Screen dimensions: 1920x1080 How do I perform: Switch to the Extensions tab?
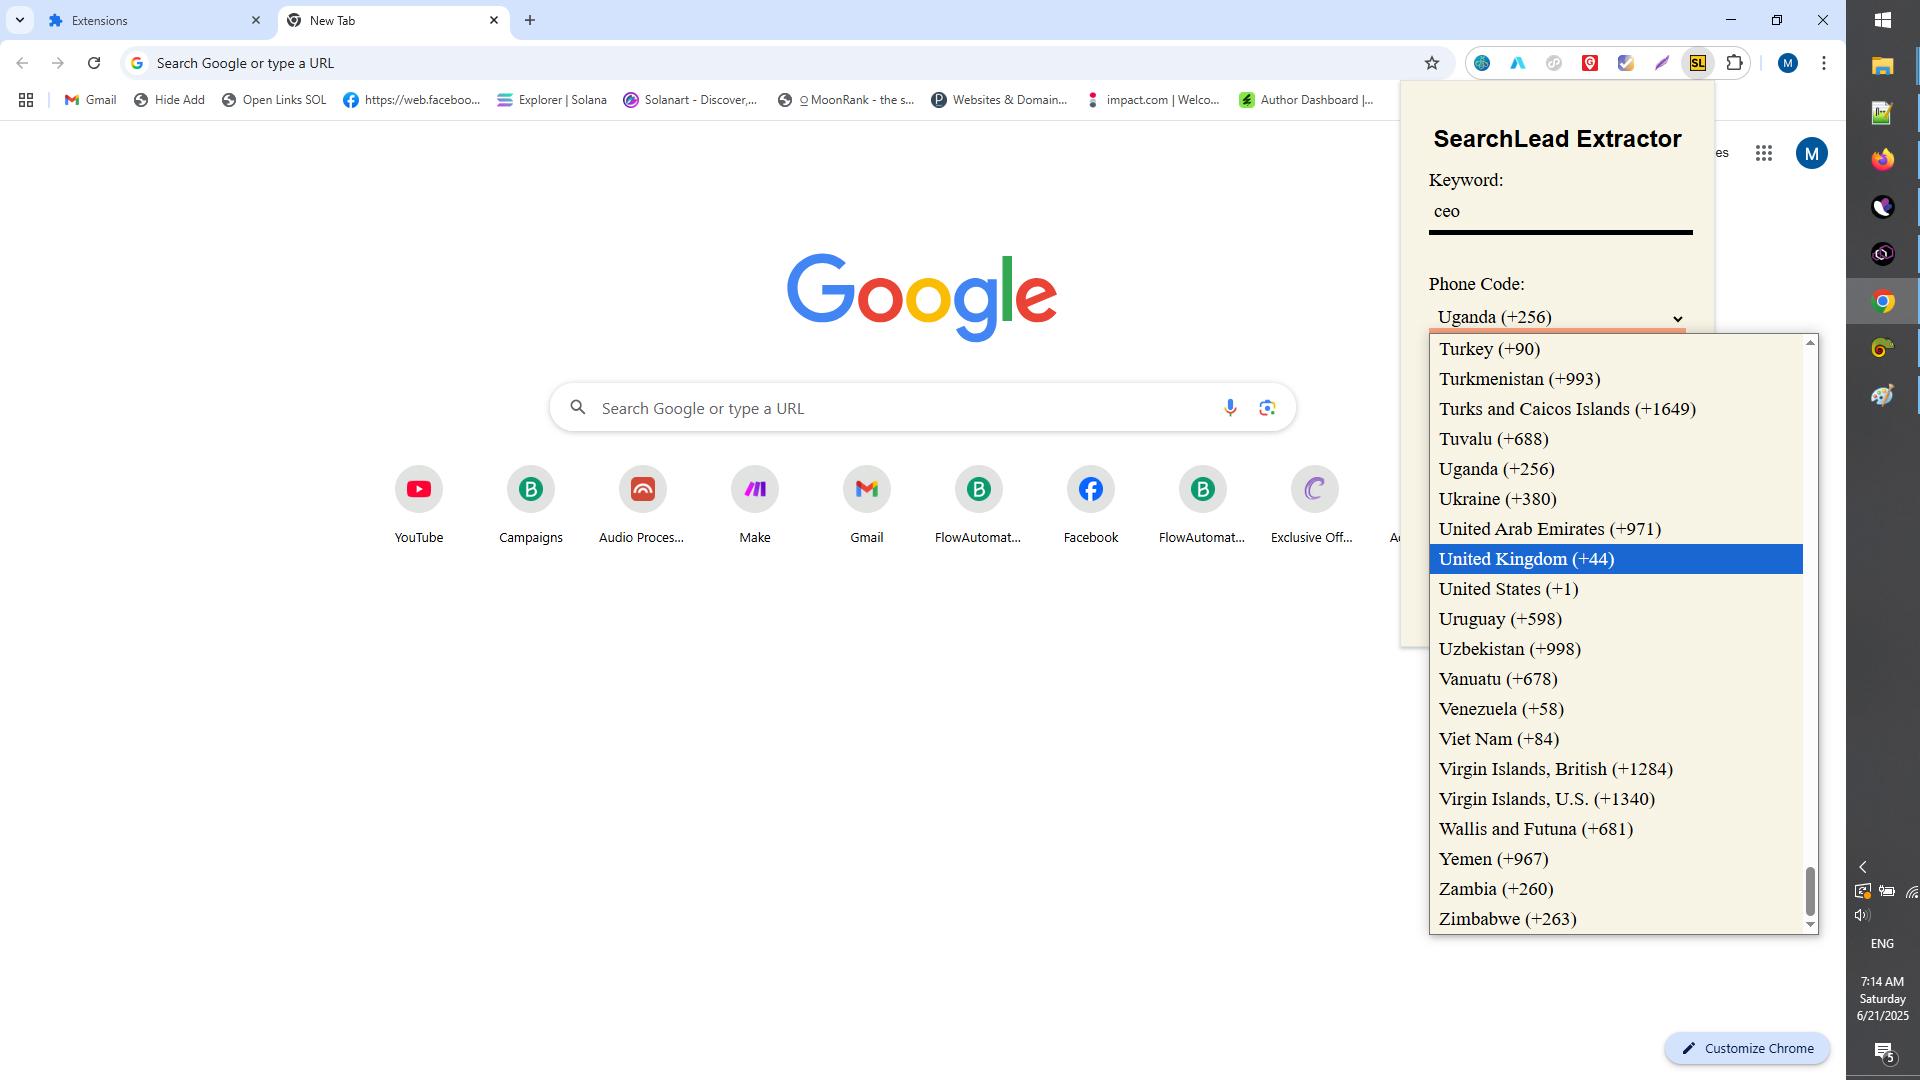coord(100,20)
